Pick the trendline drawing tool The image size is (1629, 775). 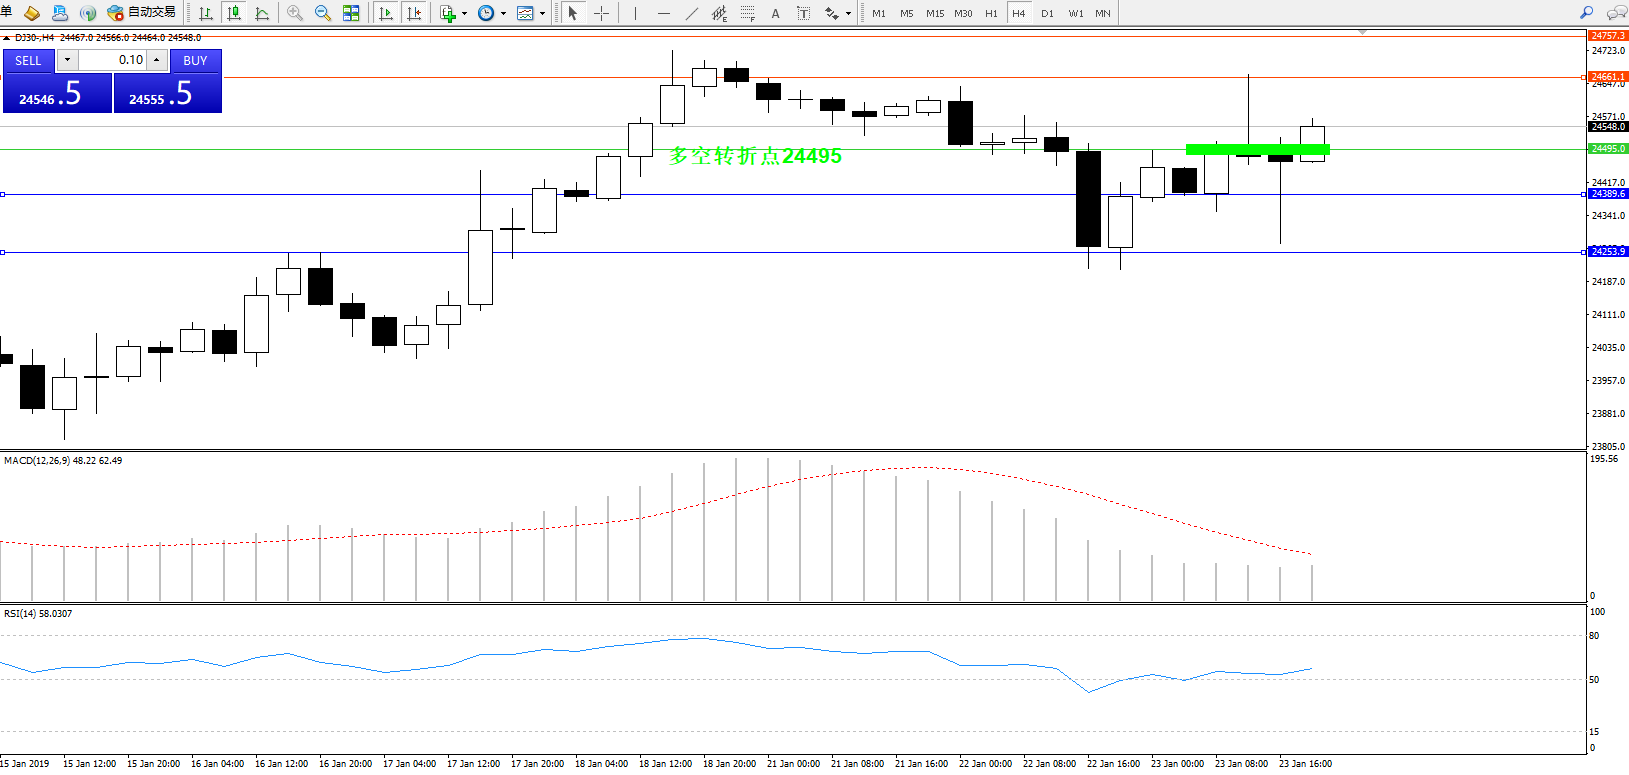click(x=691, y=13)
